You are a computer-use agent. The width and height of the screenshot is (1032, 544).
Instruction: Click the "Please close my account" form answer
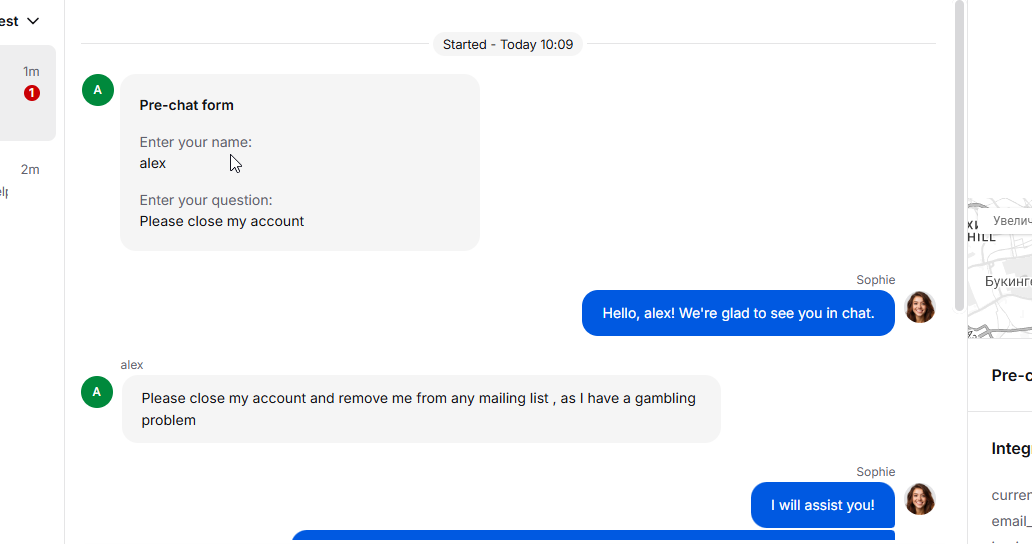(222, 221)
